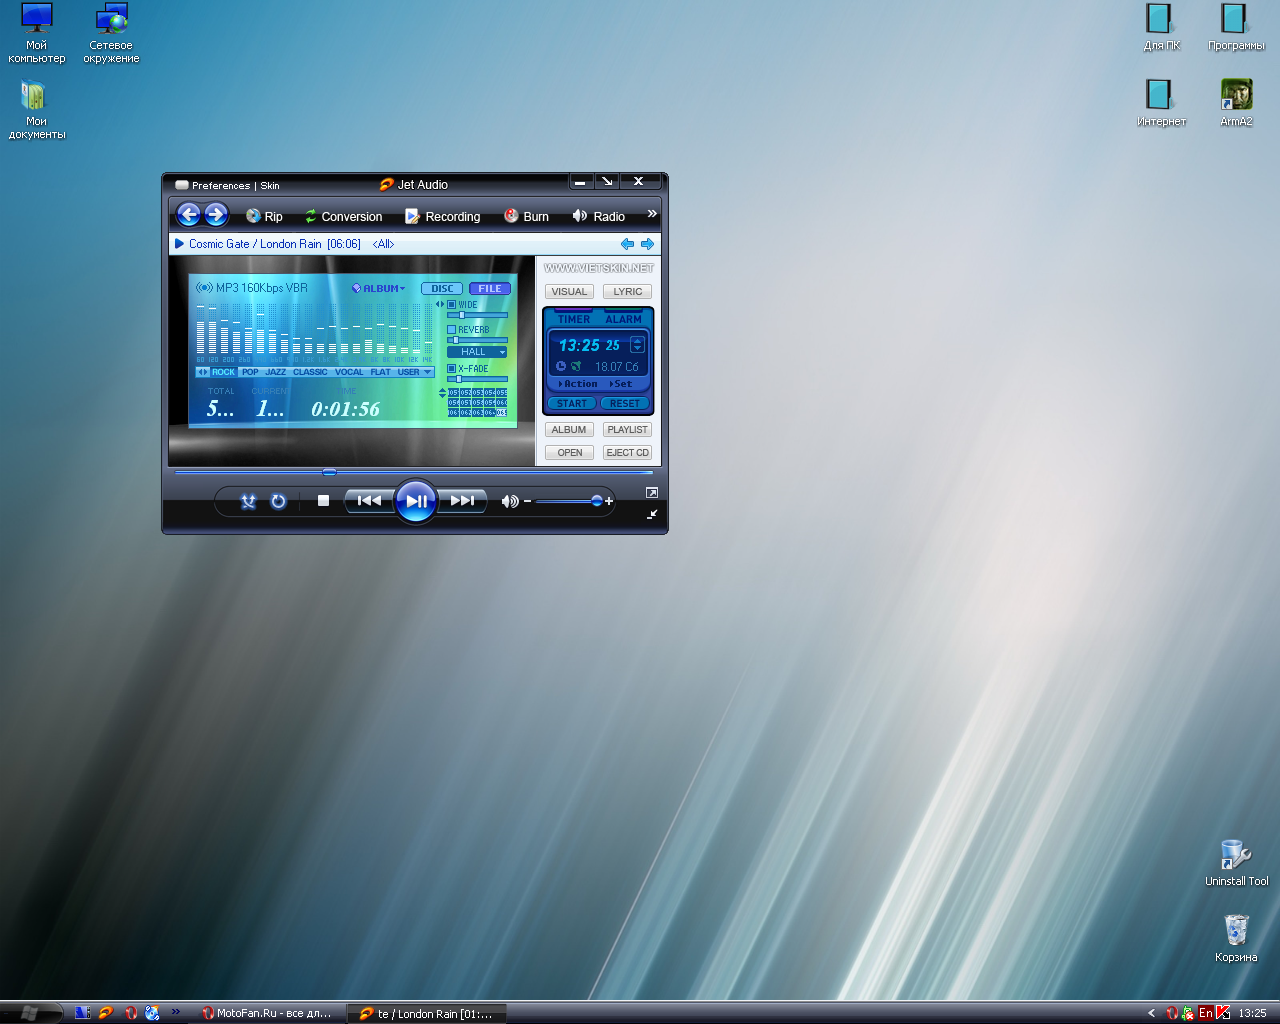
Task: Go to next playlist item with the blue right arrow
Action: click(x=647, y=244)
